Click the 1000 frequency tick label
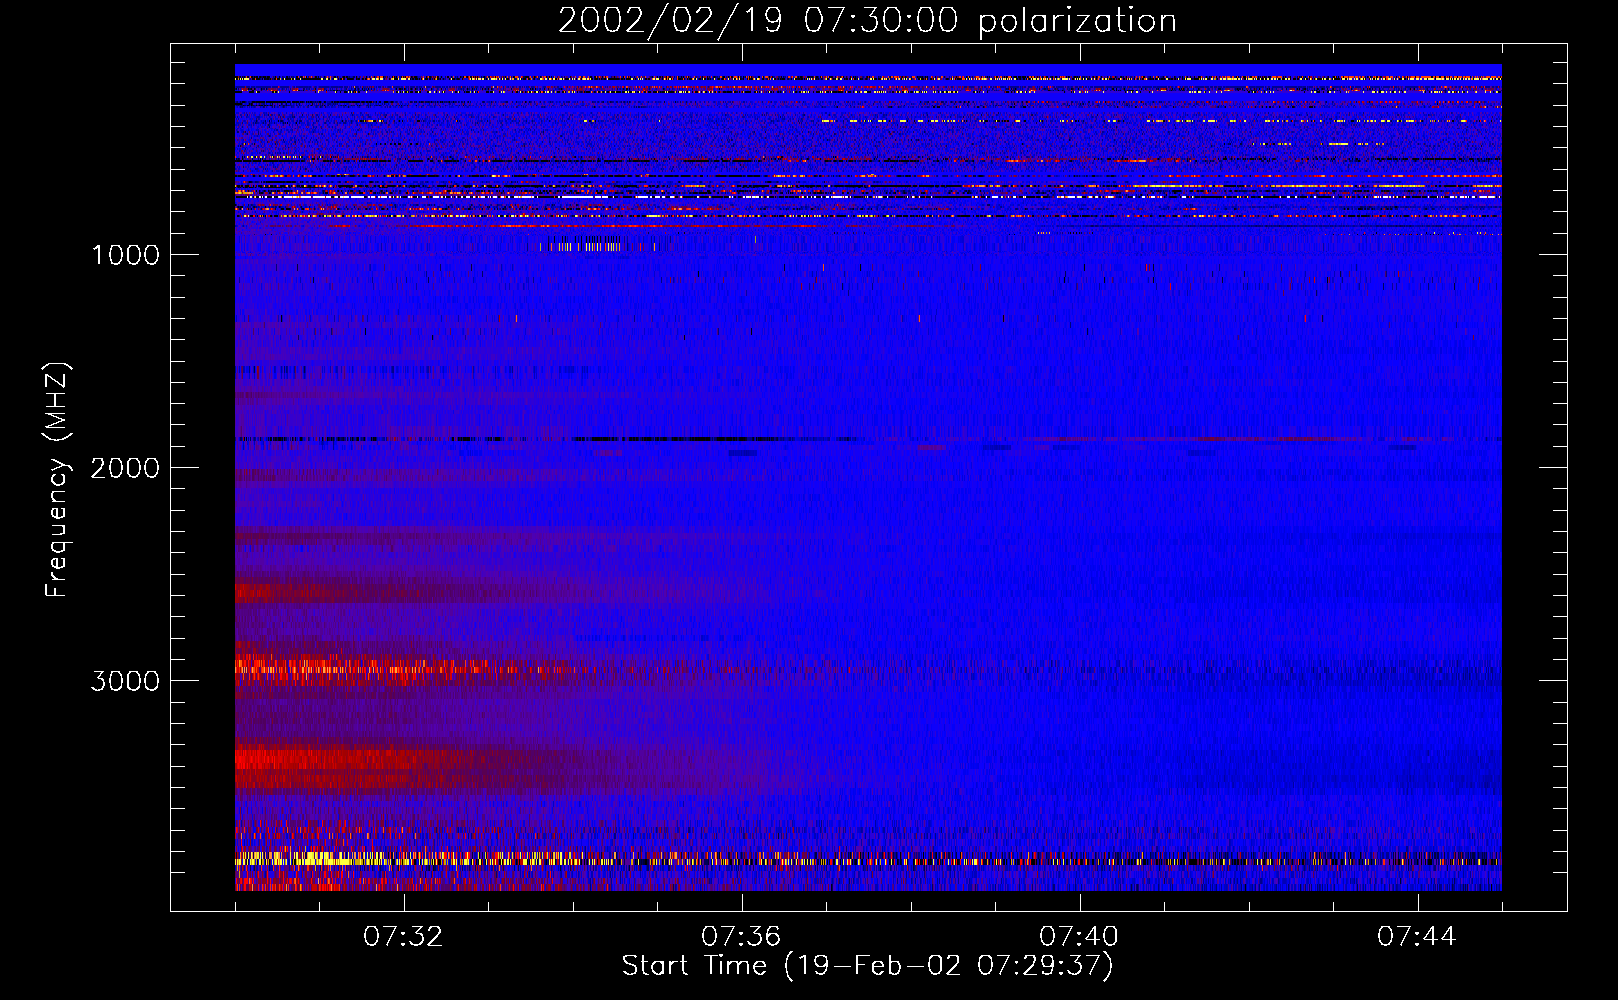This screenshot has height=1000, width=1618. pyautogui.click(x=125, y=255)
